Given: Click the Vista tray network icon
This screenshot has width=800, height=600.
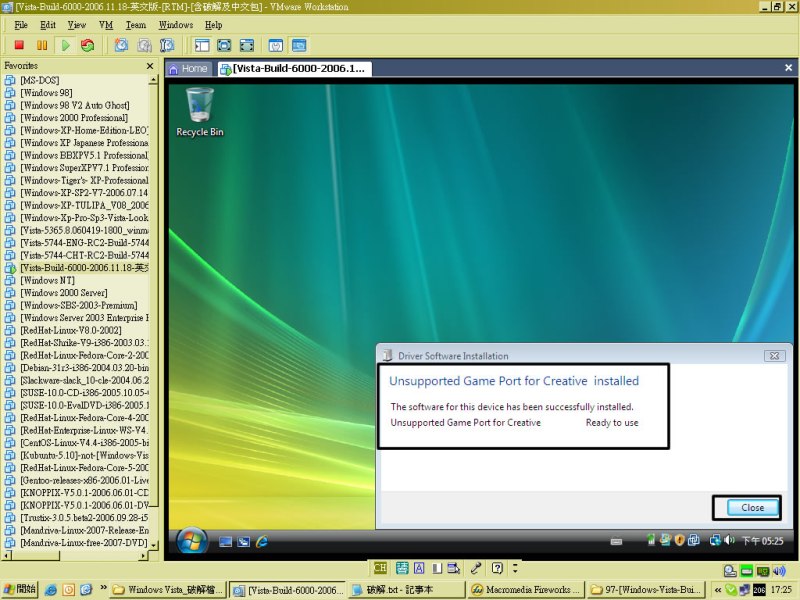Looking at the screenshot, I should pos(715,540).
